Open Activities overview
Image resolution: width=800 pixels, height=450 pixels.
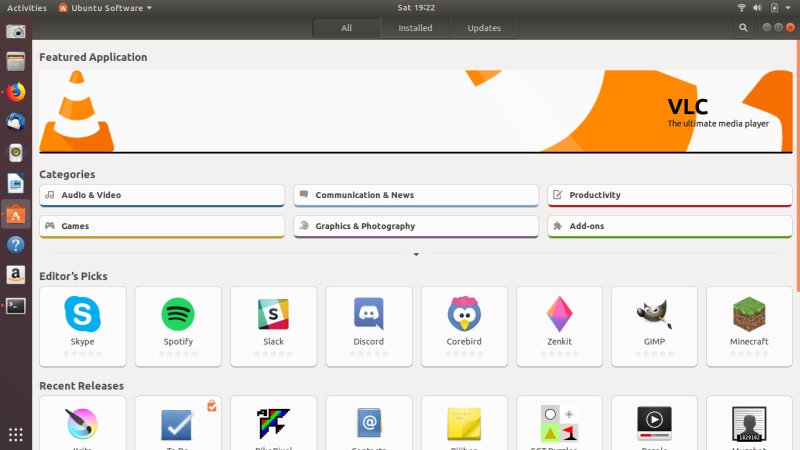tap(27, 8)
